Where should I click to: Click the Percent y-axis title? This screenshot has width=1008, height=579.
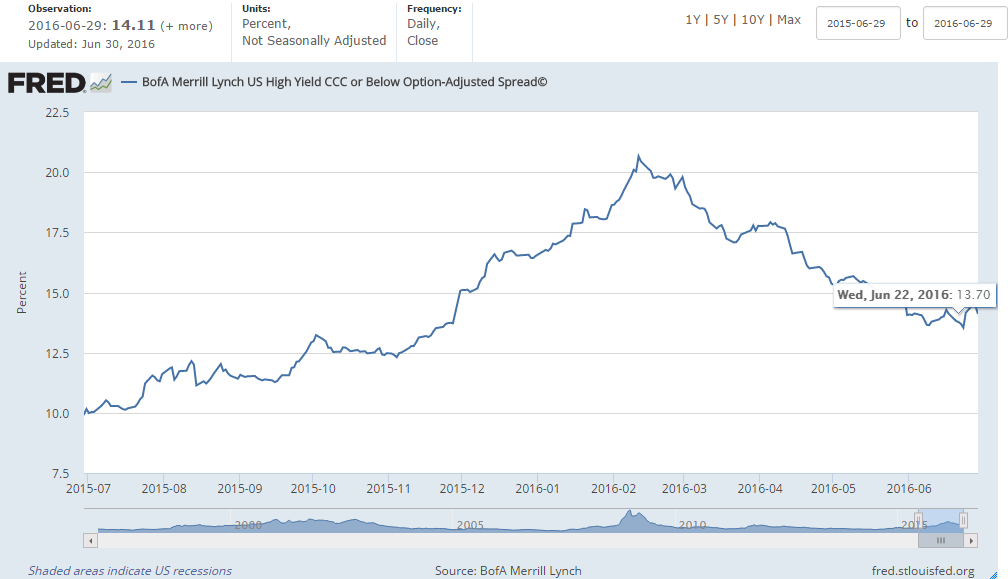tap(22, 292)
